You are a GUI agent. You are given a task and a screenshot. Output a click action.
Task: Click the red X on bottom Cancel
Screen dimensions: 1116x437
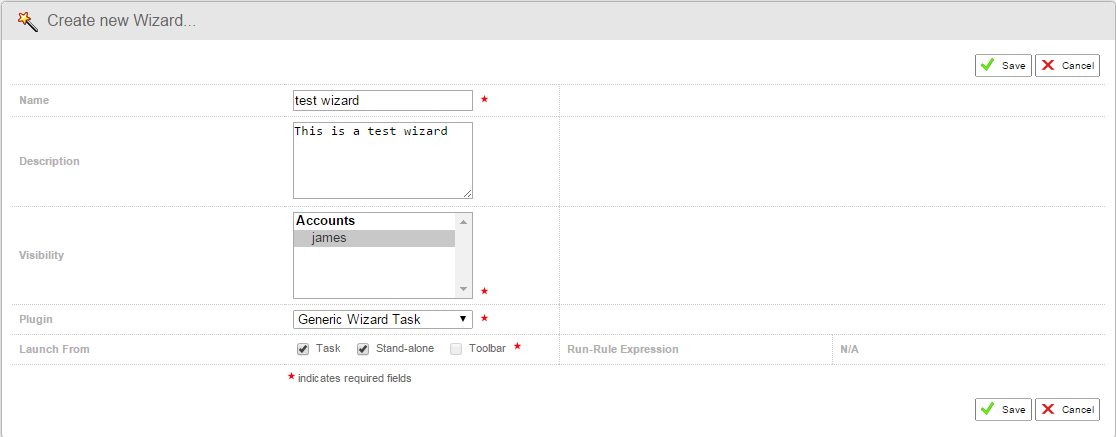pos(1048,409)
